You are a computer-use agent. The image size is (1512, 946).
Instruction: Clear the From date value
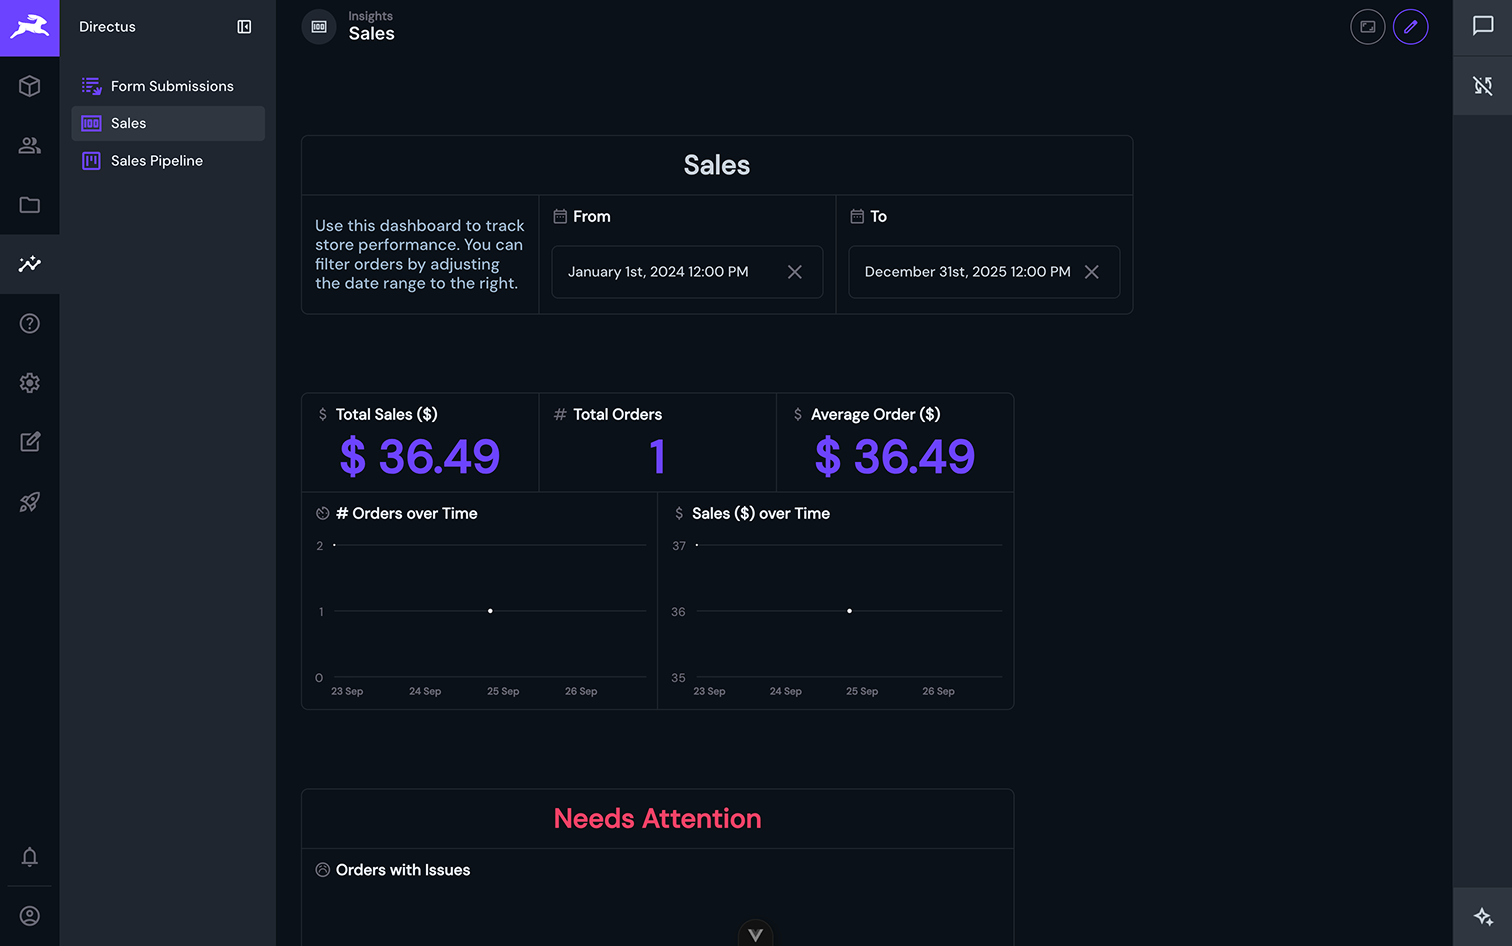tap(795, 272)
